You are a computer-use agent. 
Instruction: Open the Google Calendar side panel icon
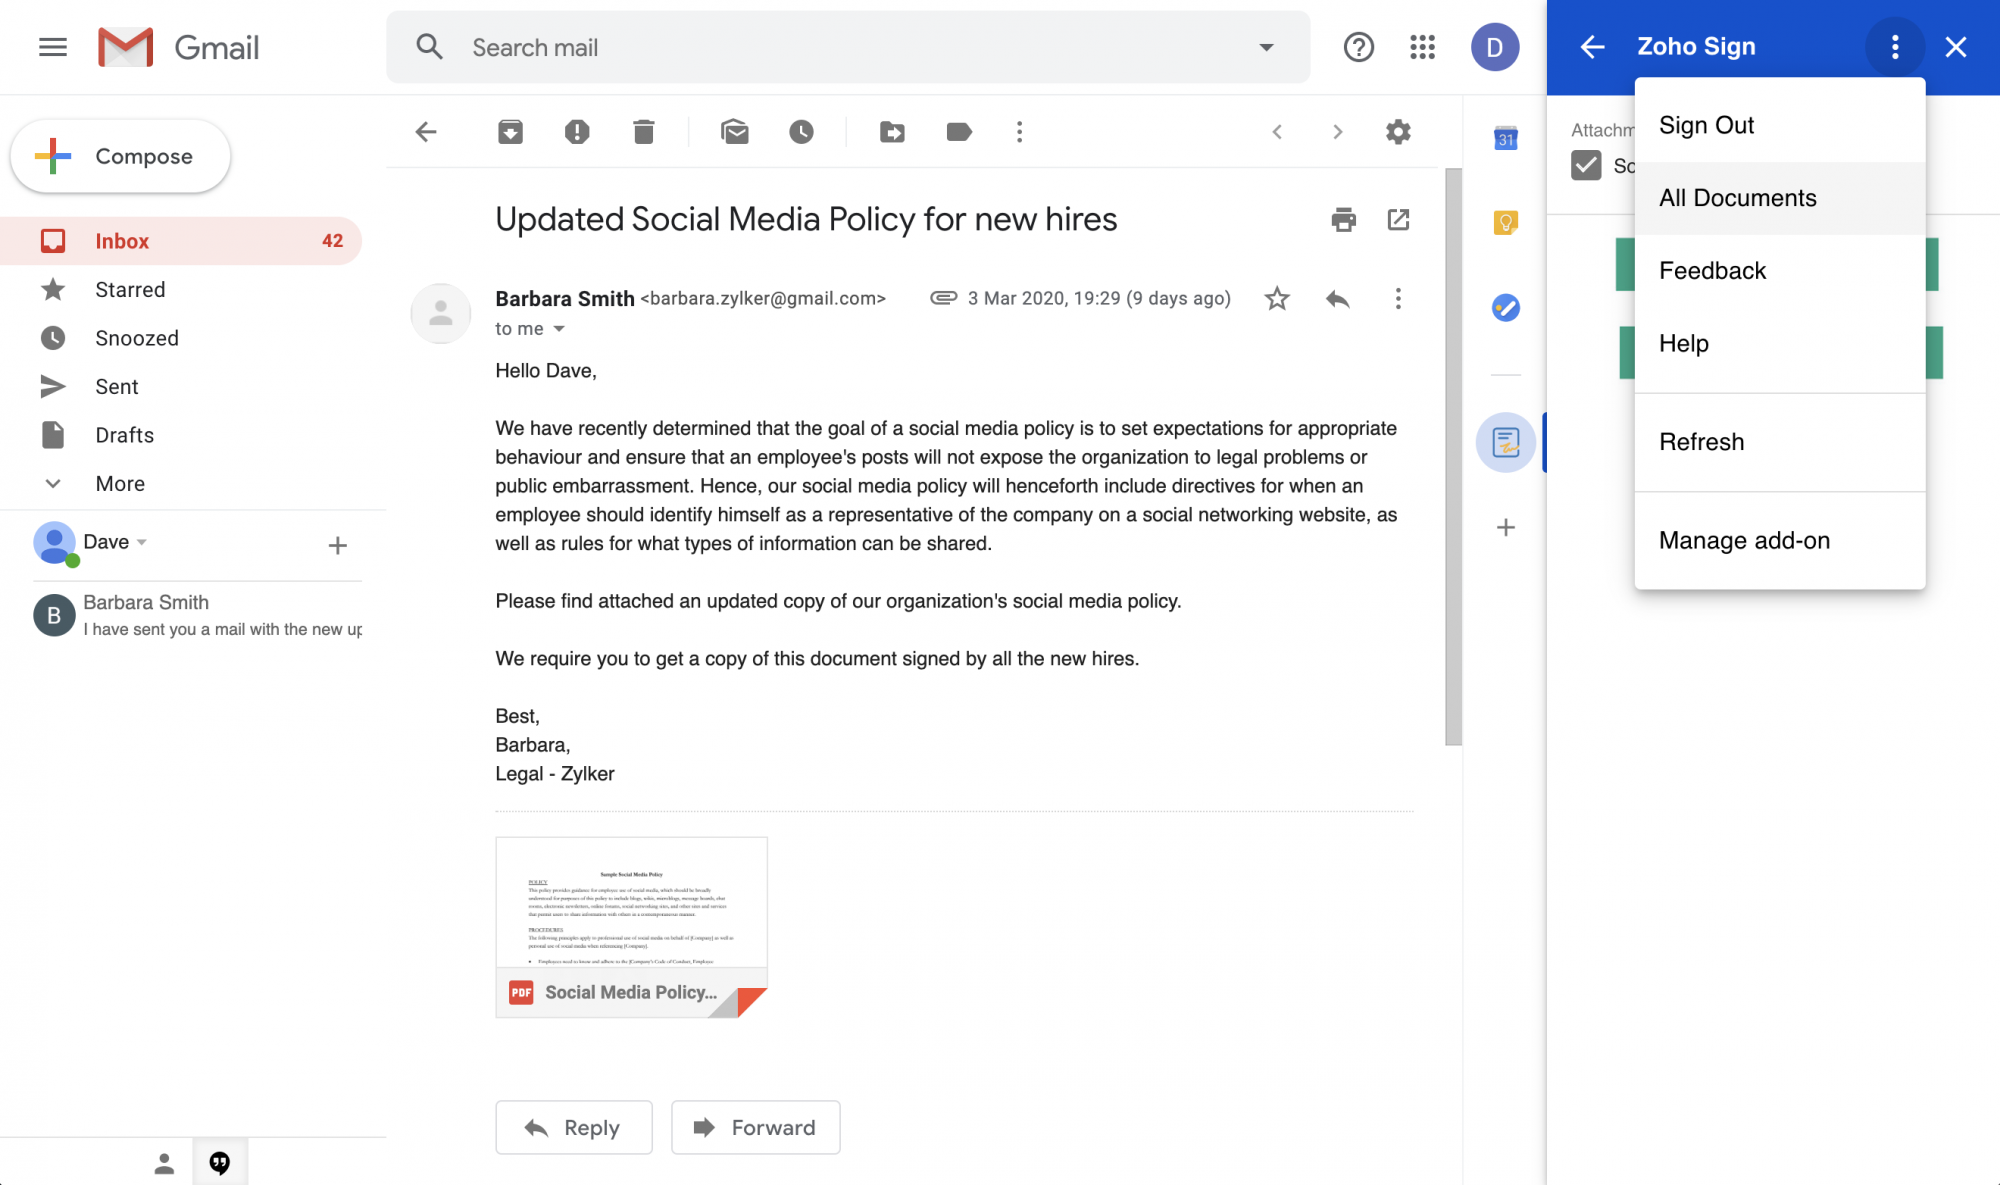point(1505,138)
